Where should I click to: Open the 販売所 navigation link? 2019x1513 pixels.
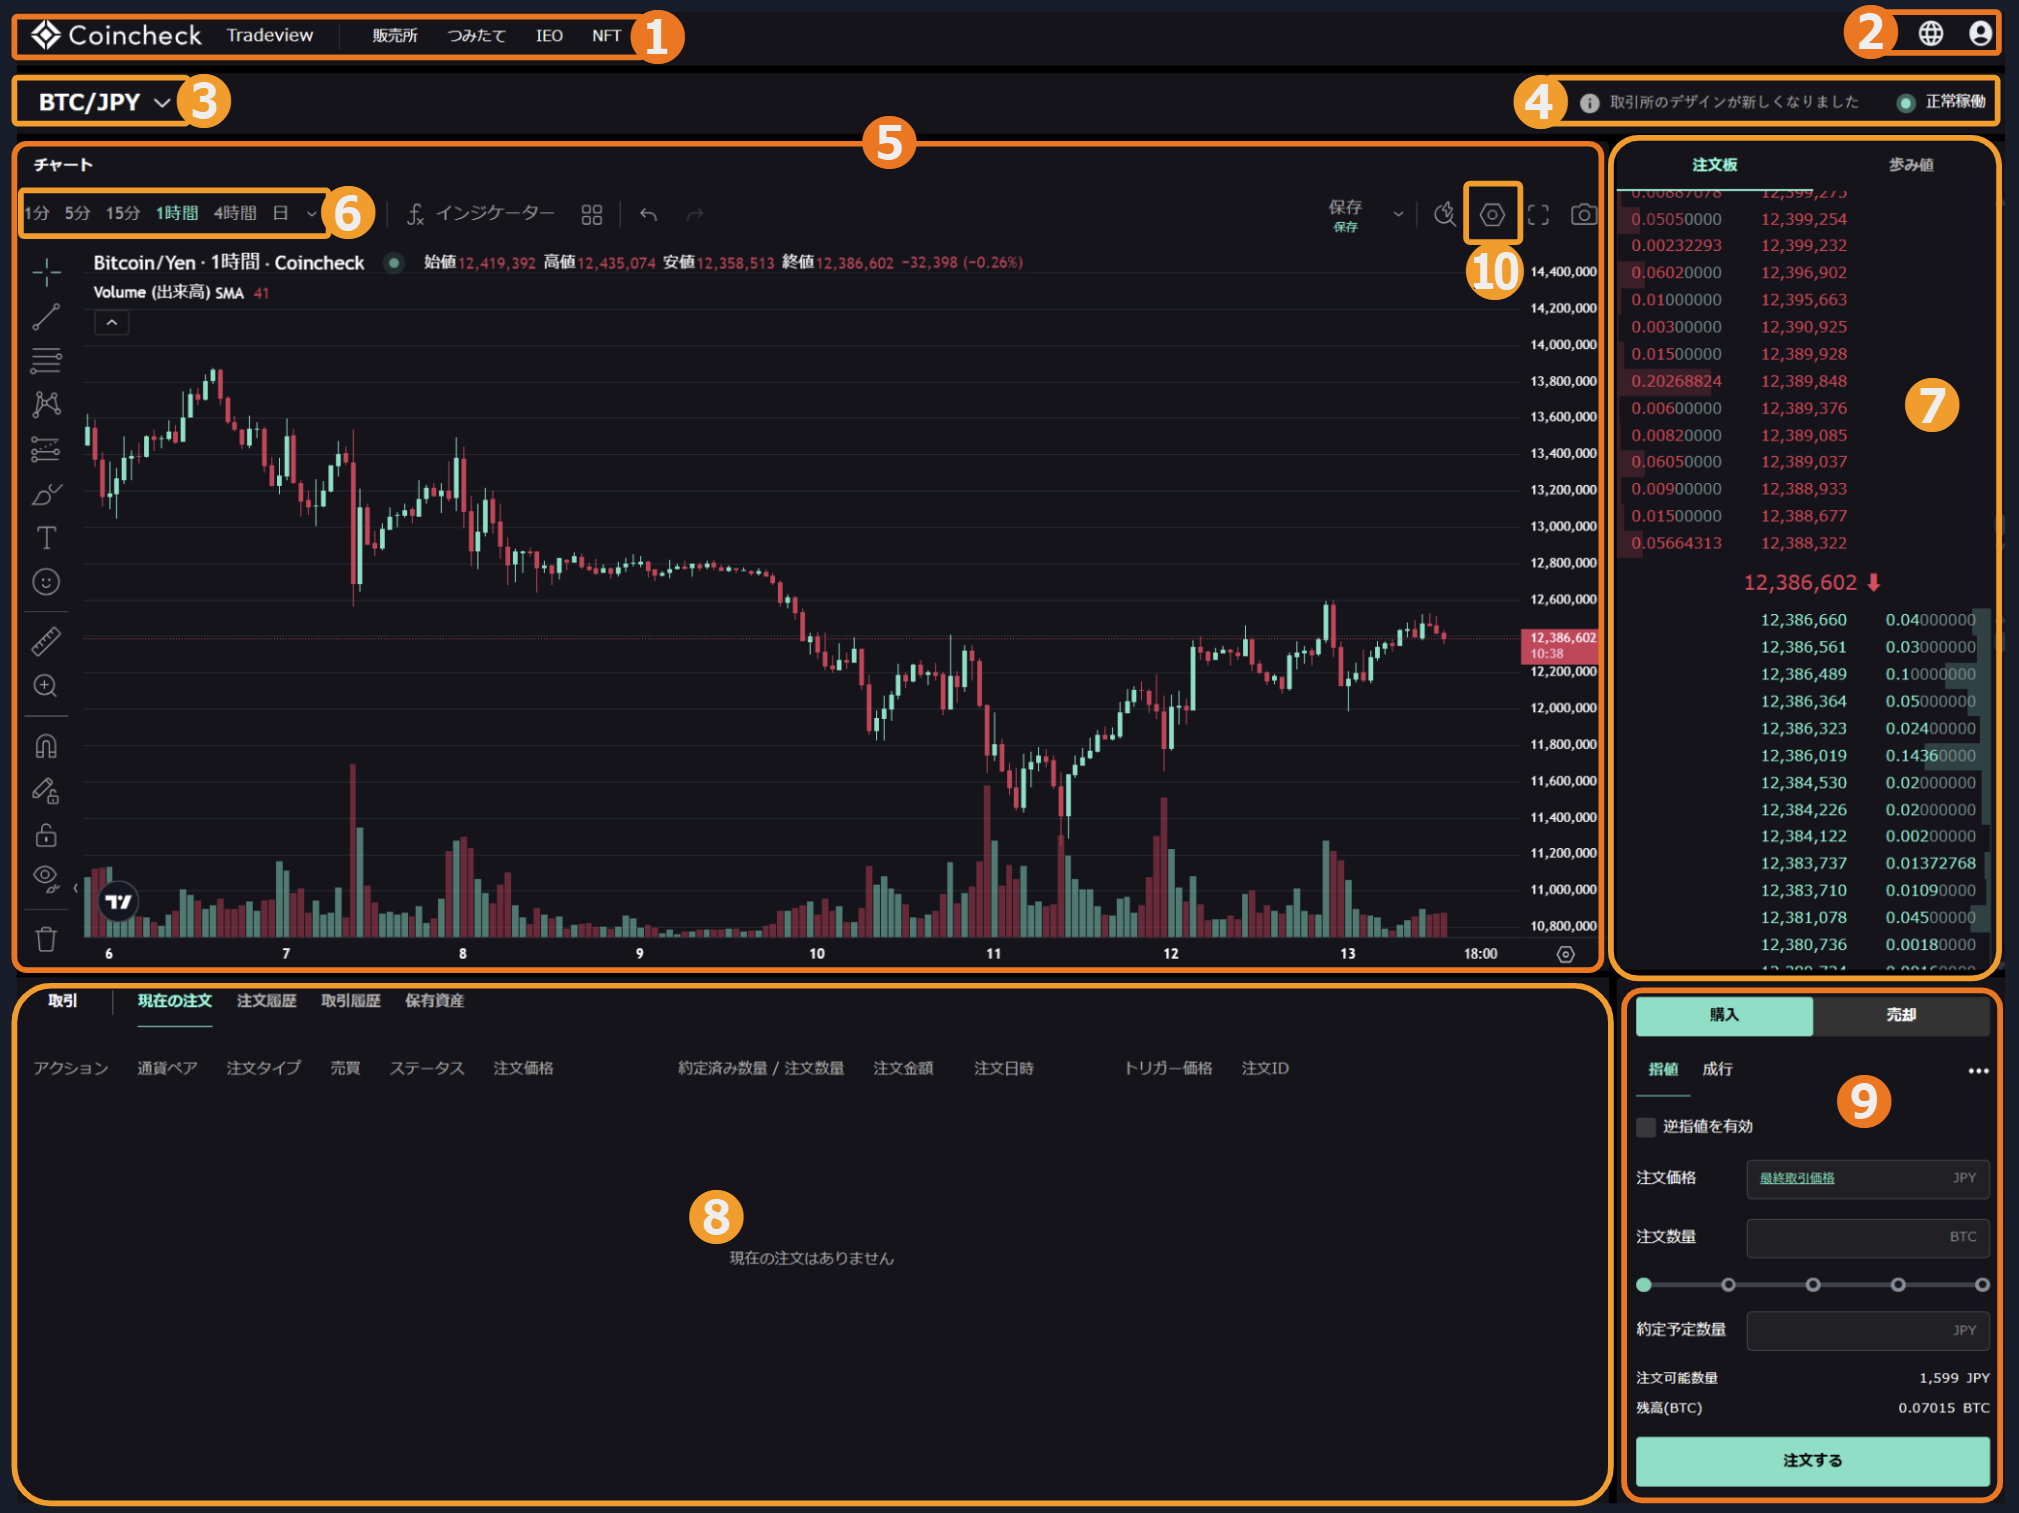395,36
